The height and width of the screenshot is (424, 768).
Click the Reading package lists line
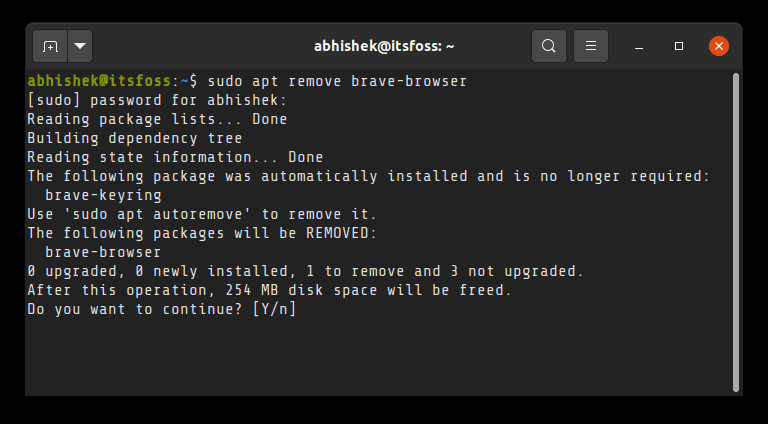coord(157,119)
